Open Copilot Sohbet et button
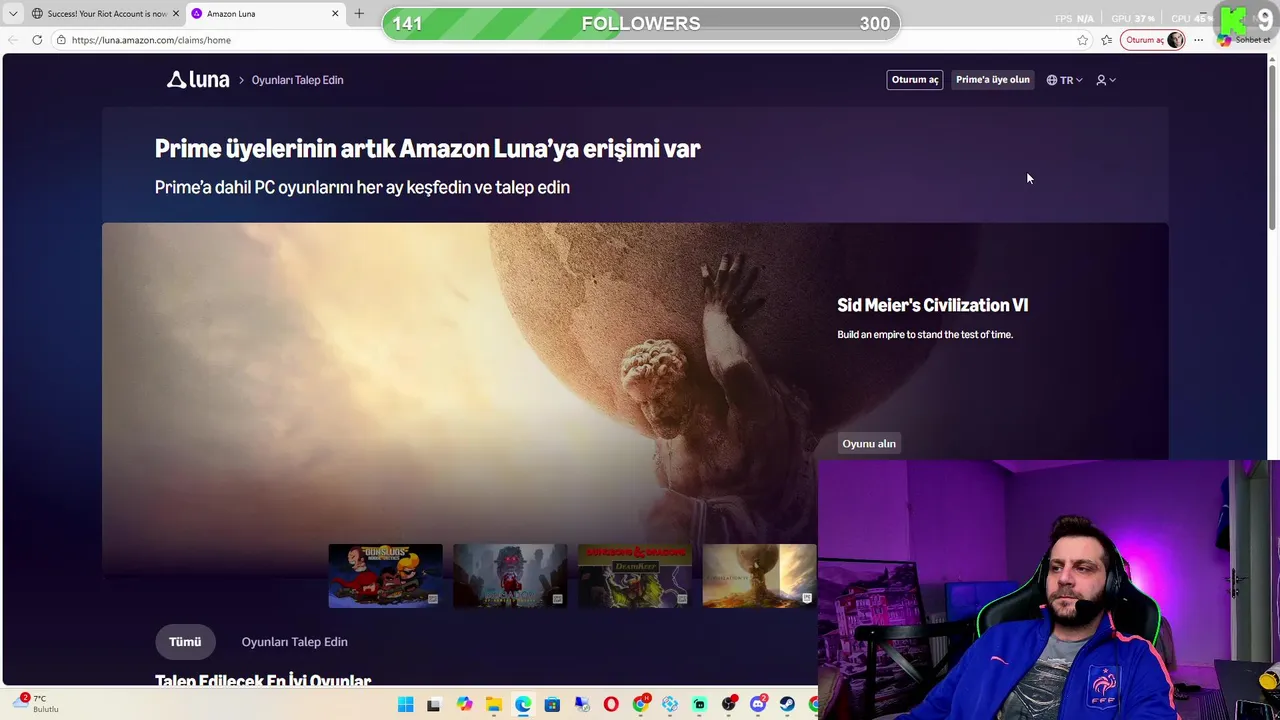The width and height of the screenshot is (1280, 720). tap(1243, 40)
